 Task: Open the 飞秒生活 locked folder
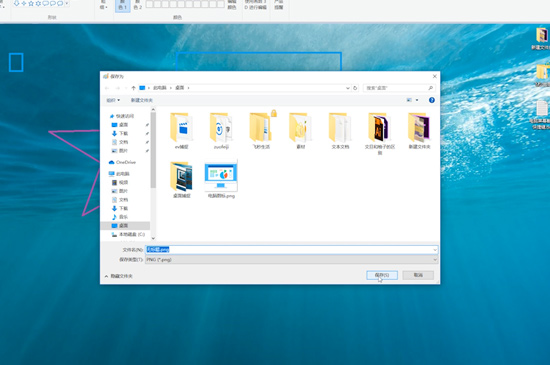click(261, 131)
